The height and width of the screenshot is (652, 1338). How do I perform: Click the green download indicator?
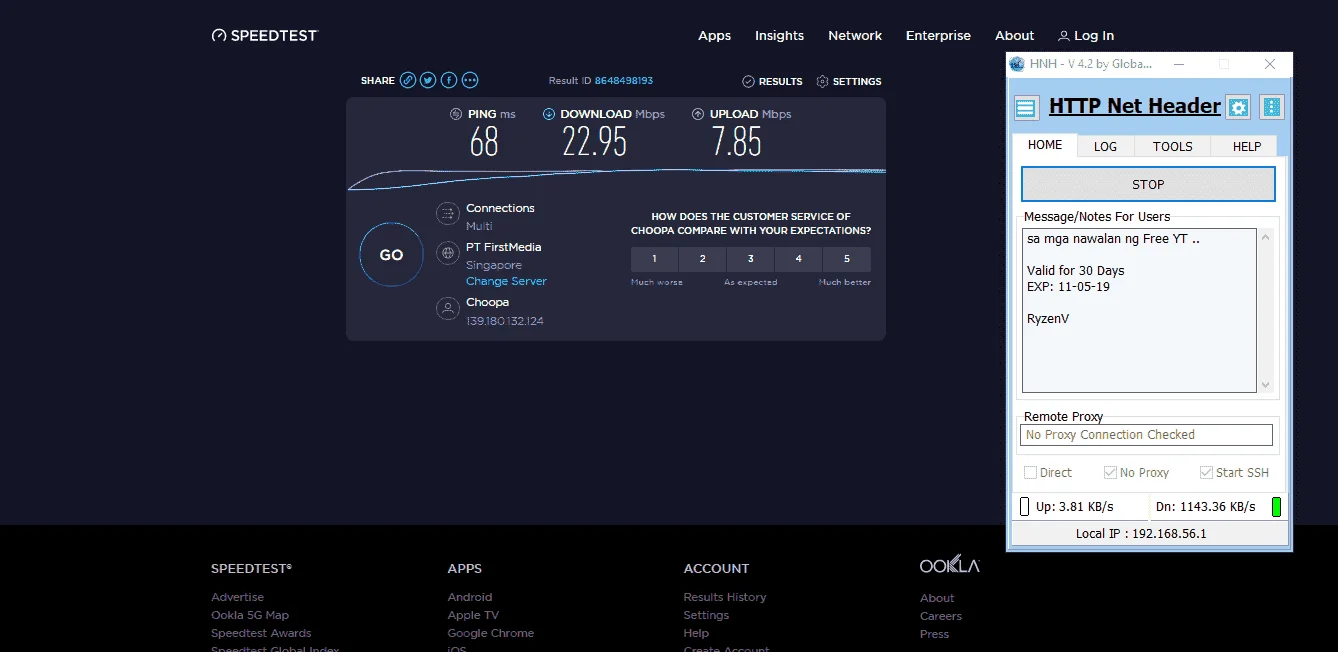(x=1277, y=507)
